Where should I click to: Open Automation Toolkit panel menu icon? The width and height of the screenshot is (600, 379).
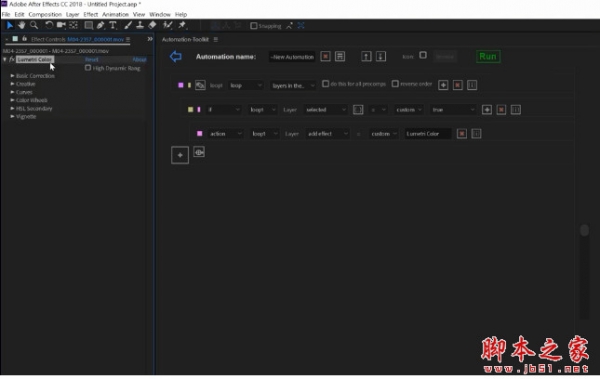(x=216, y=39)
